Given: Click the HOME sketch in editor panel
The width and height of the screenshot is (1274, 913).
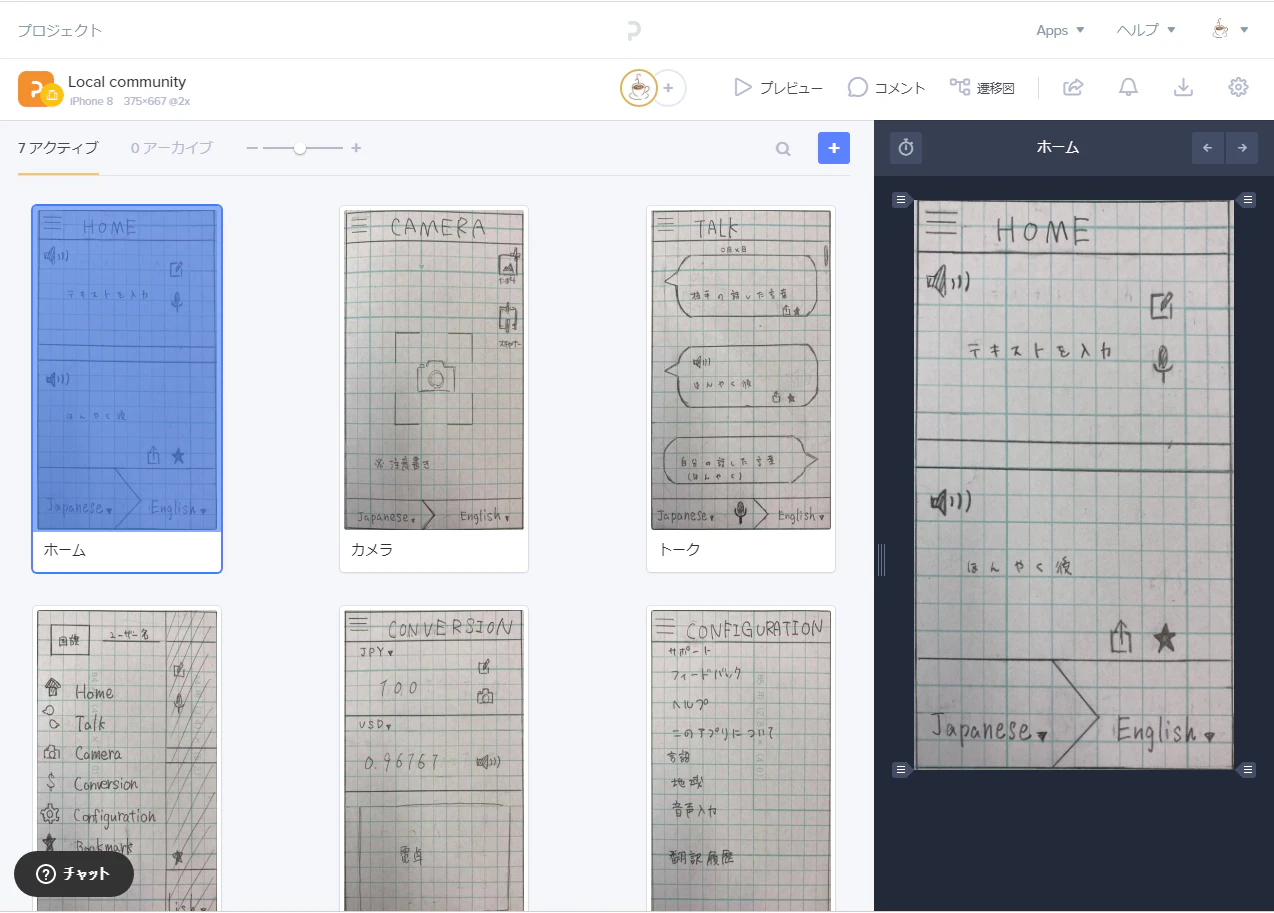Looking at the screenshot, I should coord(1074,485).
